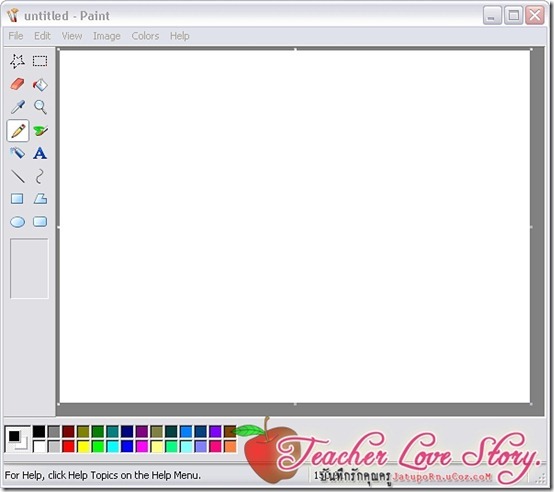Select the Fill With Color bucket
Viewport: 554px width, 492px height.
pos(40,84)
